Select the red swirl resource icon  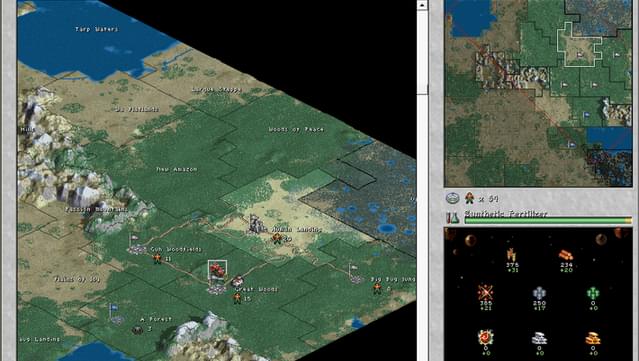click(485, 338)
